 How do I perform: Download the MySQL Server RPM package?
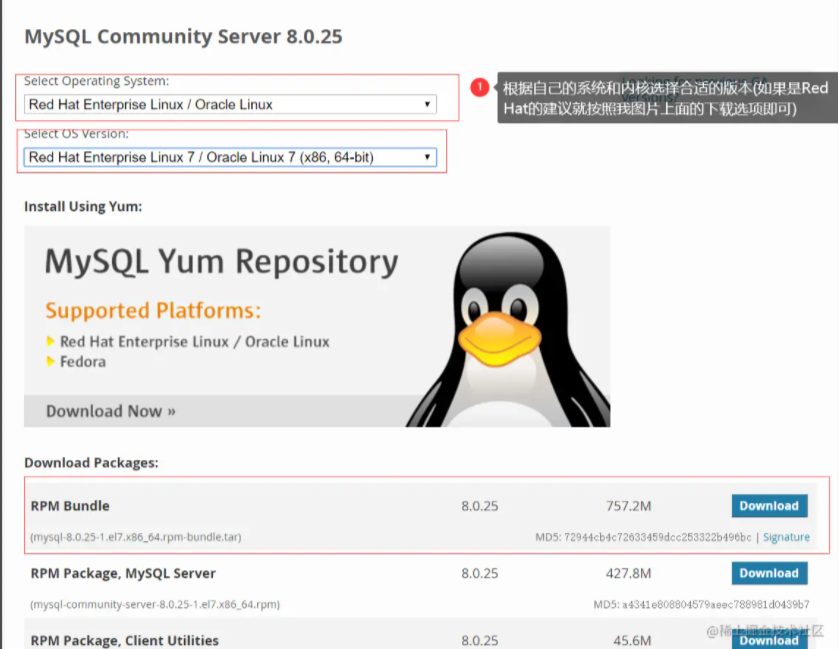(x=769, y=573)
